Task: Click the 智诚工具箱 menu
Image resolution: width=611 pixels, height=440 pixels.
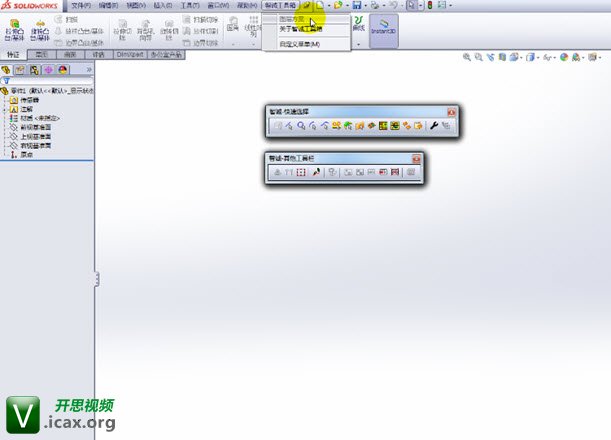Action: tap(281, 5)
